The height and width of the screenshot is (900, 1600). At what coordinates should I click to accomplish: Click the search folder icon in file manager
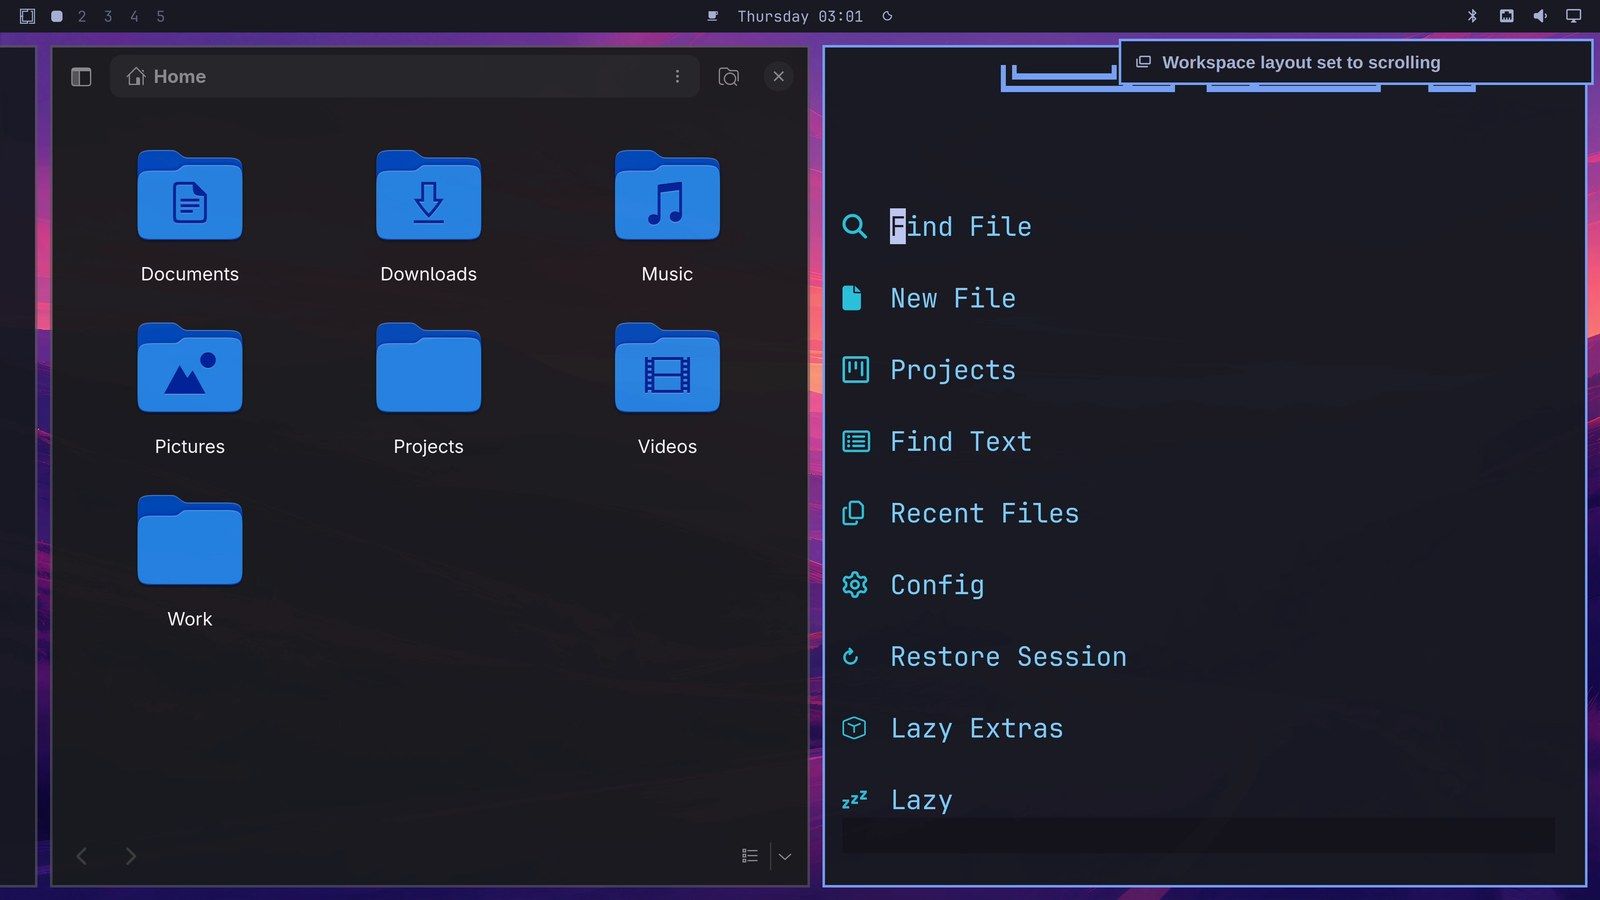[x=729, y=77]
